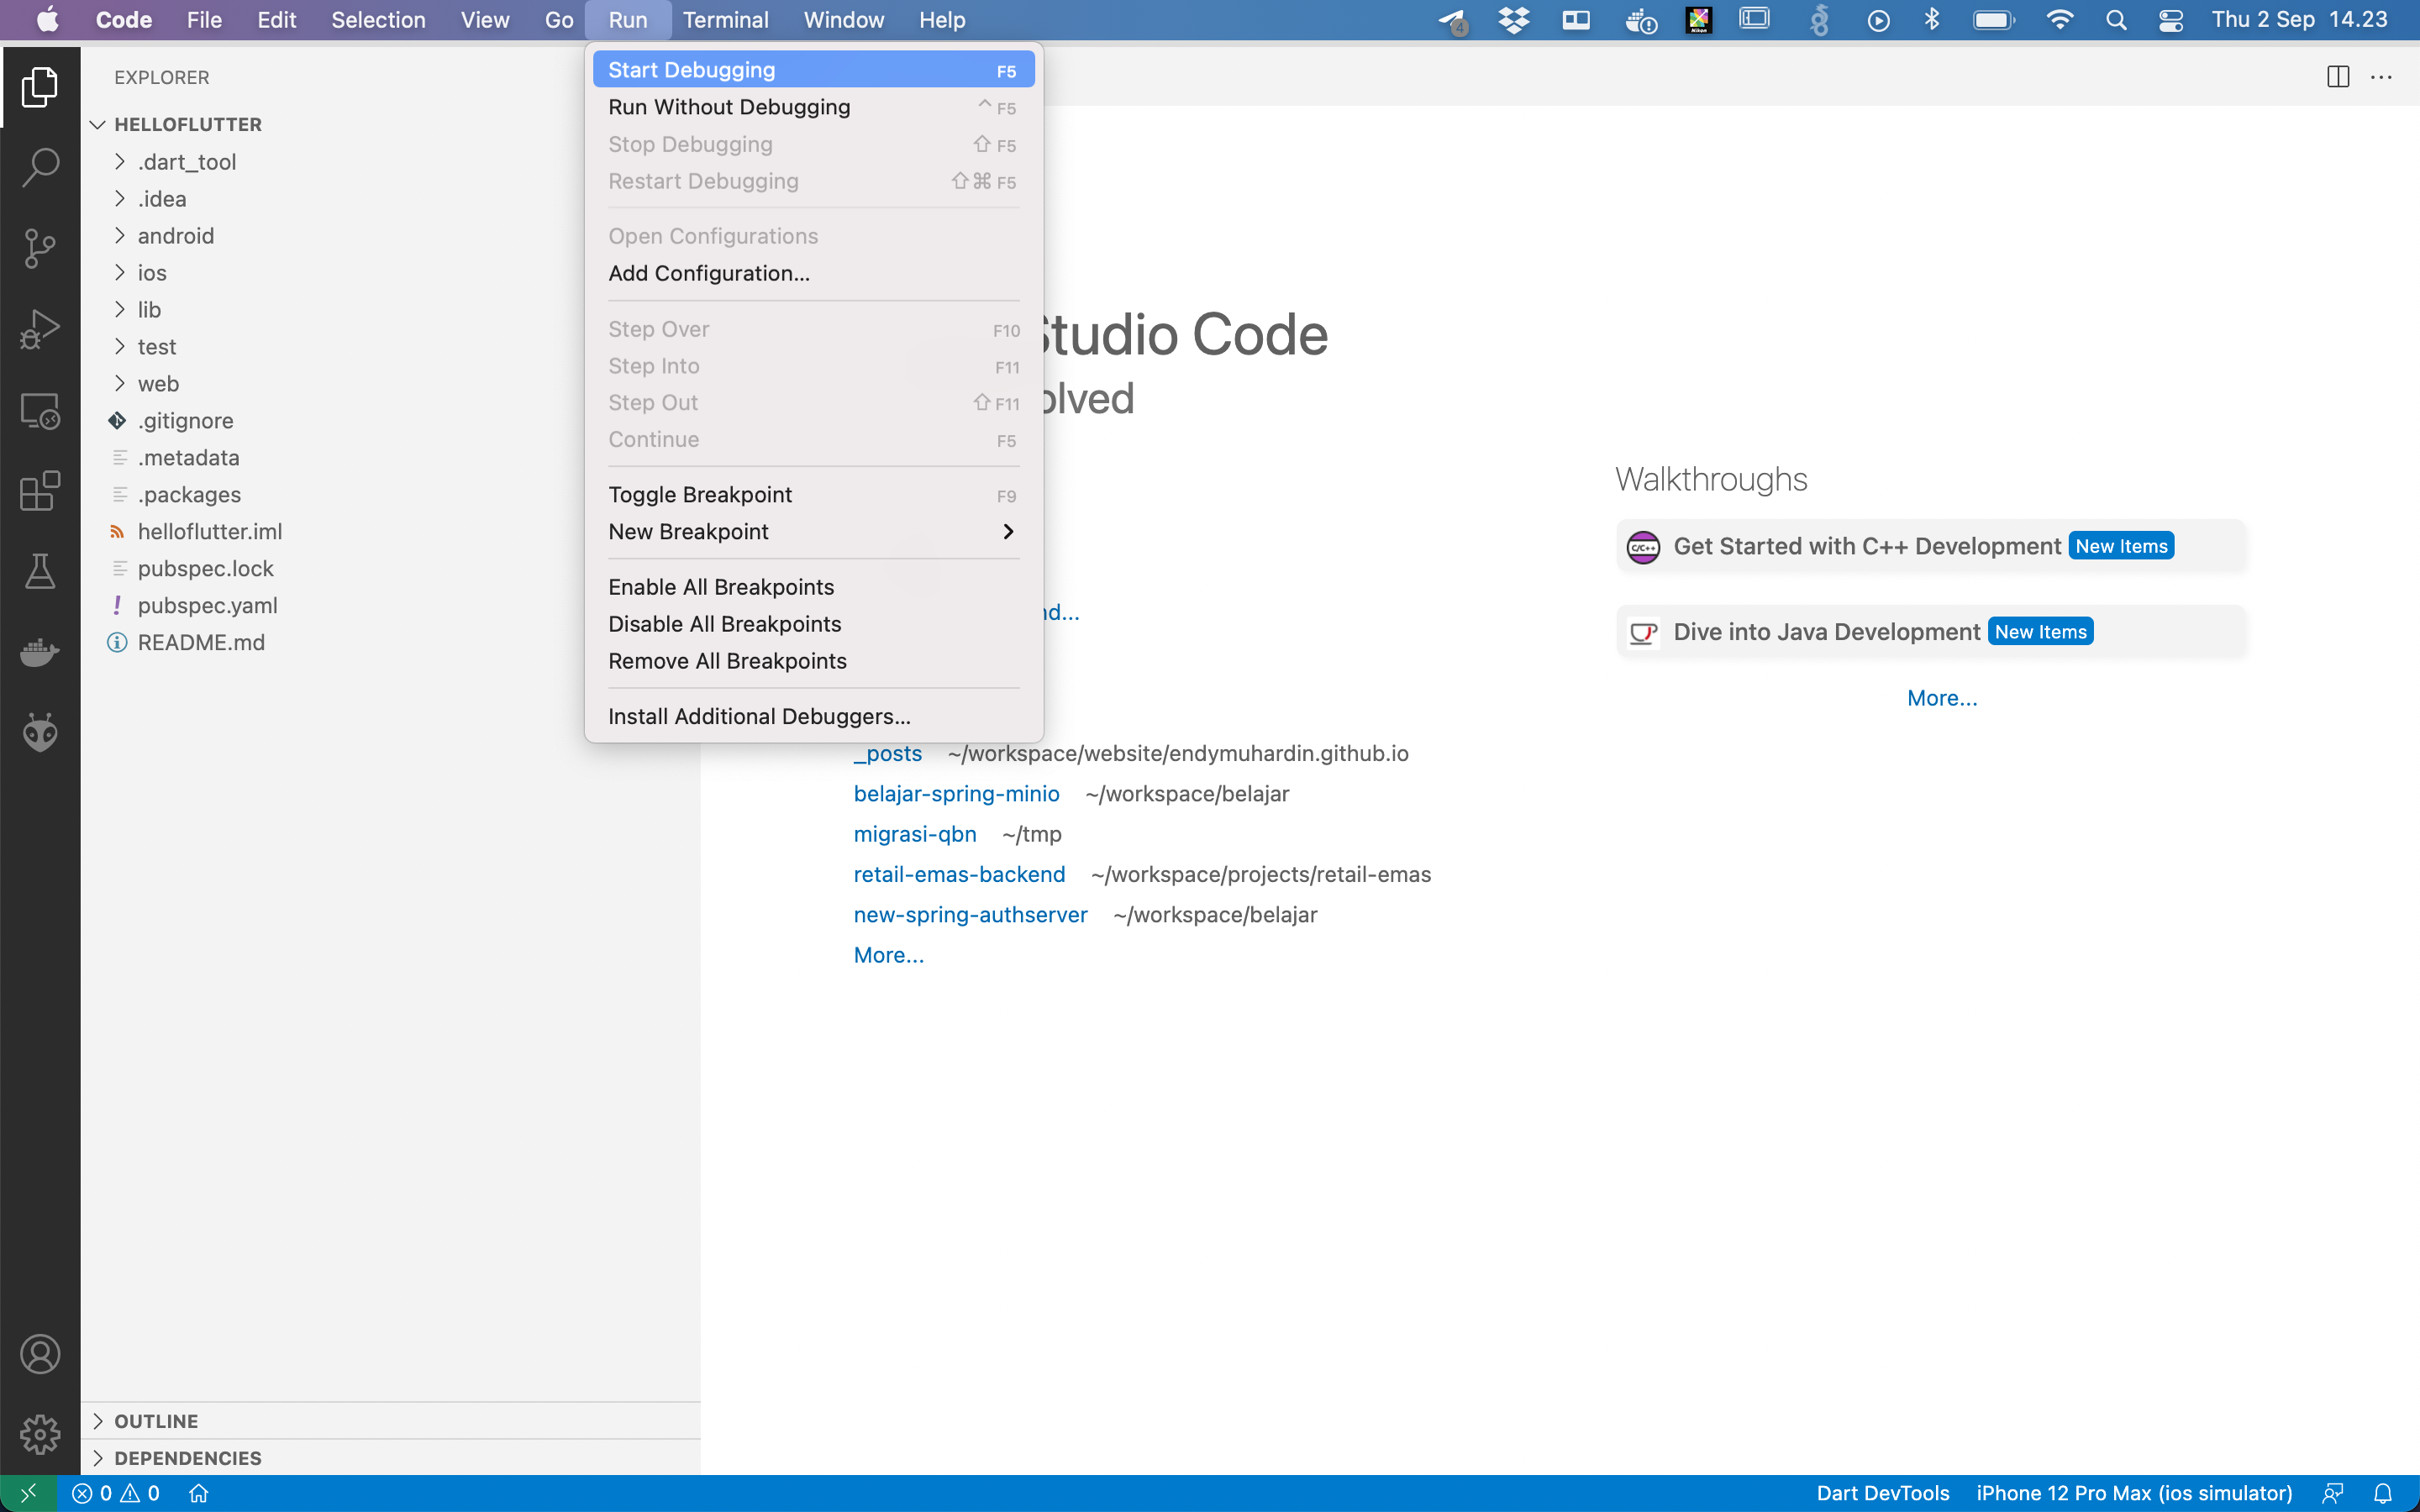Screen dimensions: 2420x1512
Task: Select Start Debugging menu item
Action: click(x=814, y=70)
